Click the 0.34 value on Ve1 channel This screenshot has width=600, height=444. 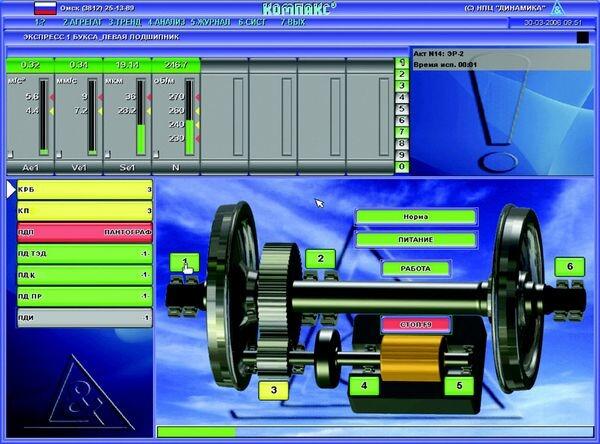79,65
